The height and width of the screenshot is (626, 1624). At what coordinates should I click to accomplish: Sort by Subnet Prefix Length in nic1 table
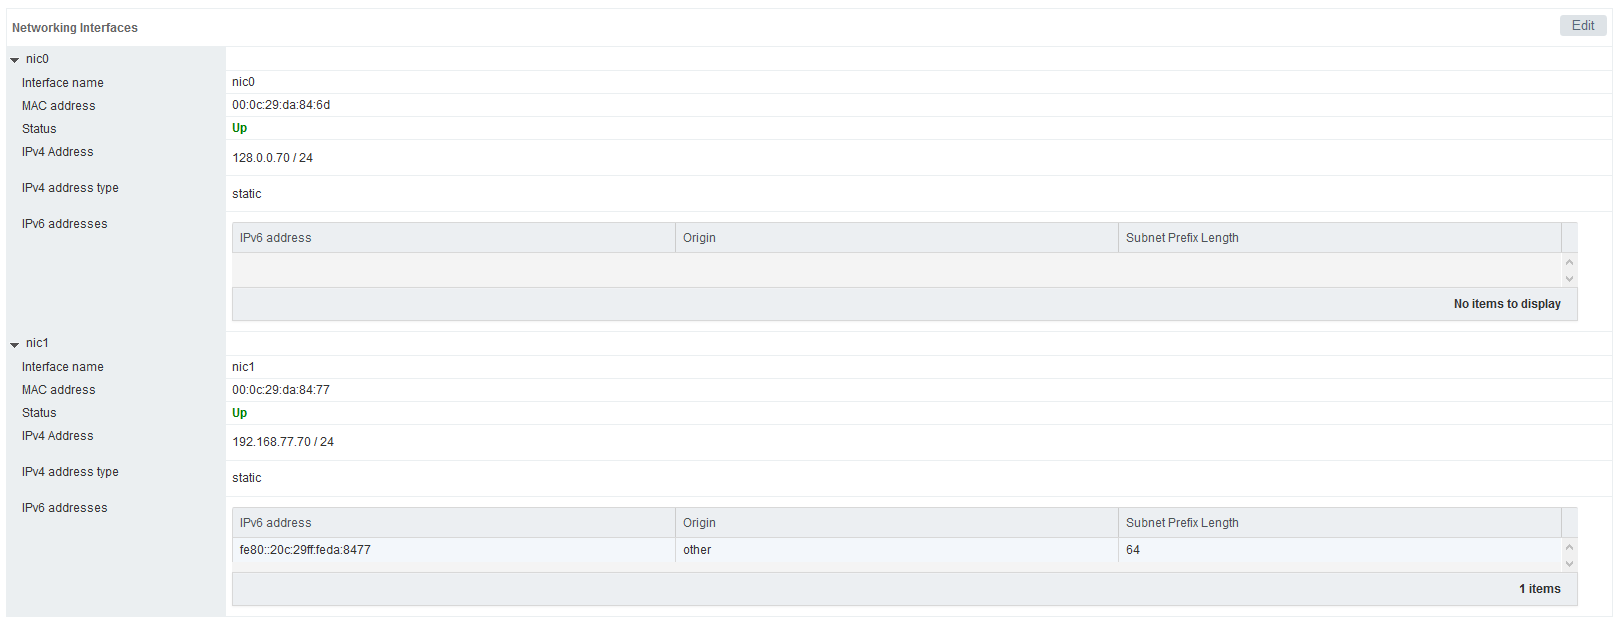[x=1181, y=522]
